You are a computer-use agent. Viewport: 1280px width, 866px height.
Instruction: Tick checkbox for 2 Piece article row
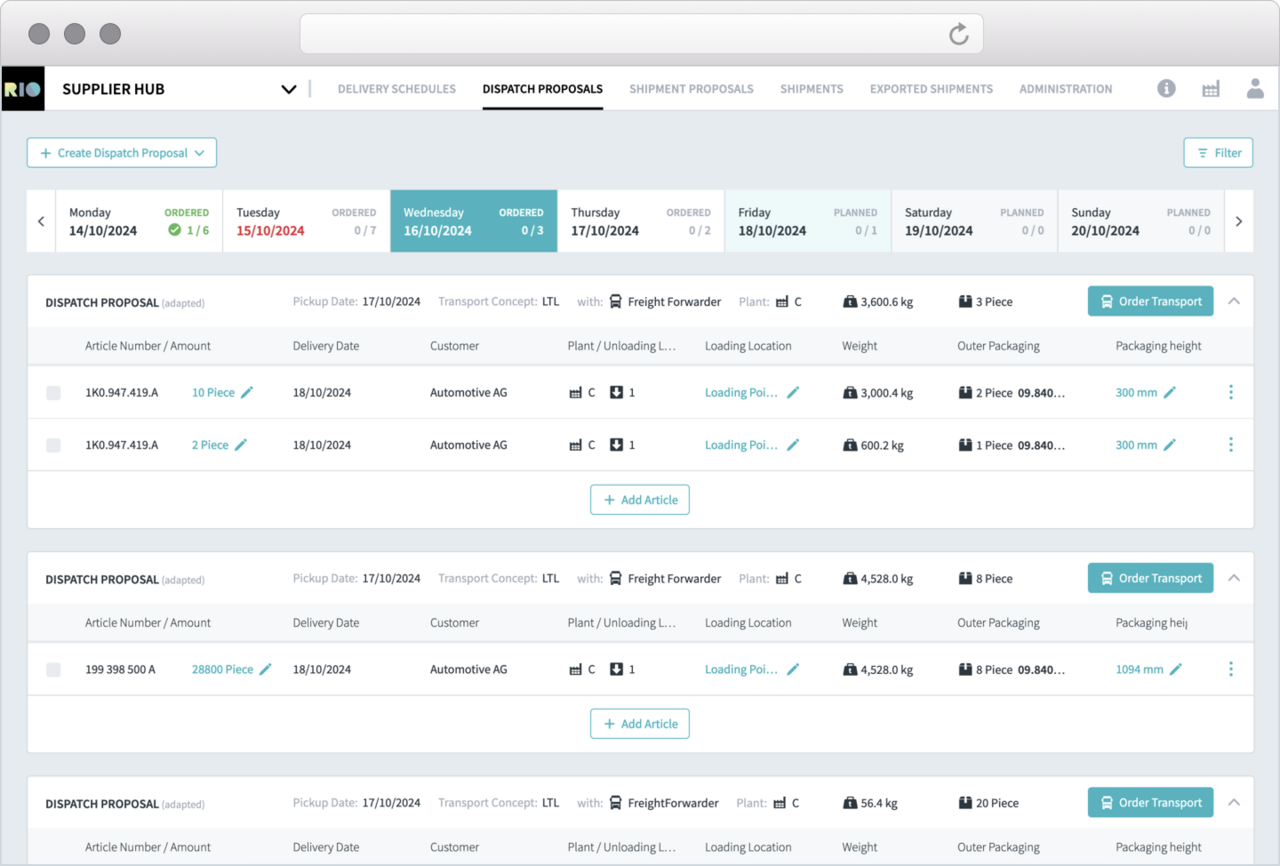pyautogui.click(x=53, y=445)
